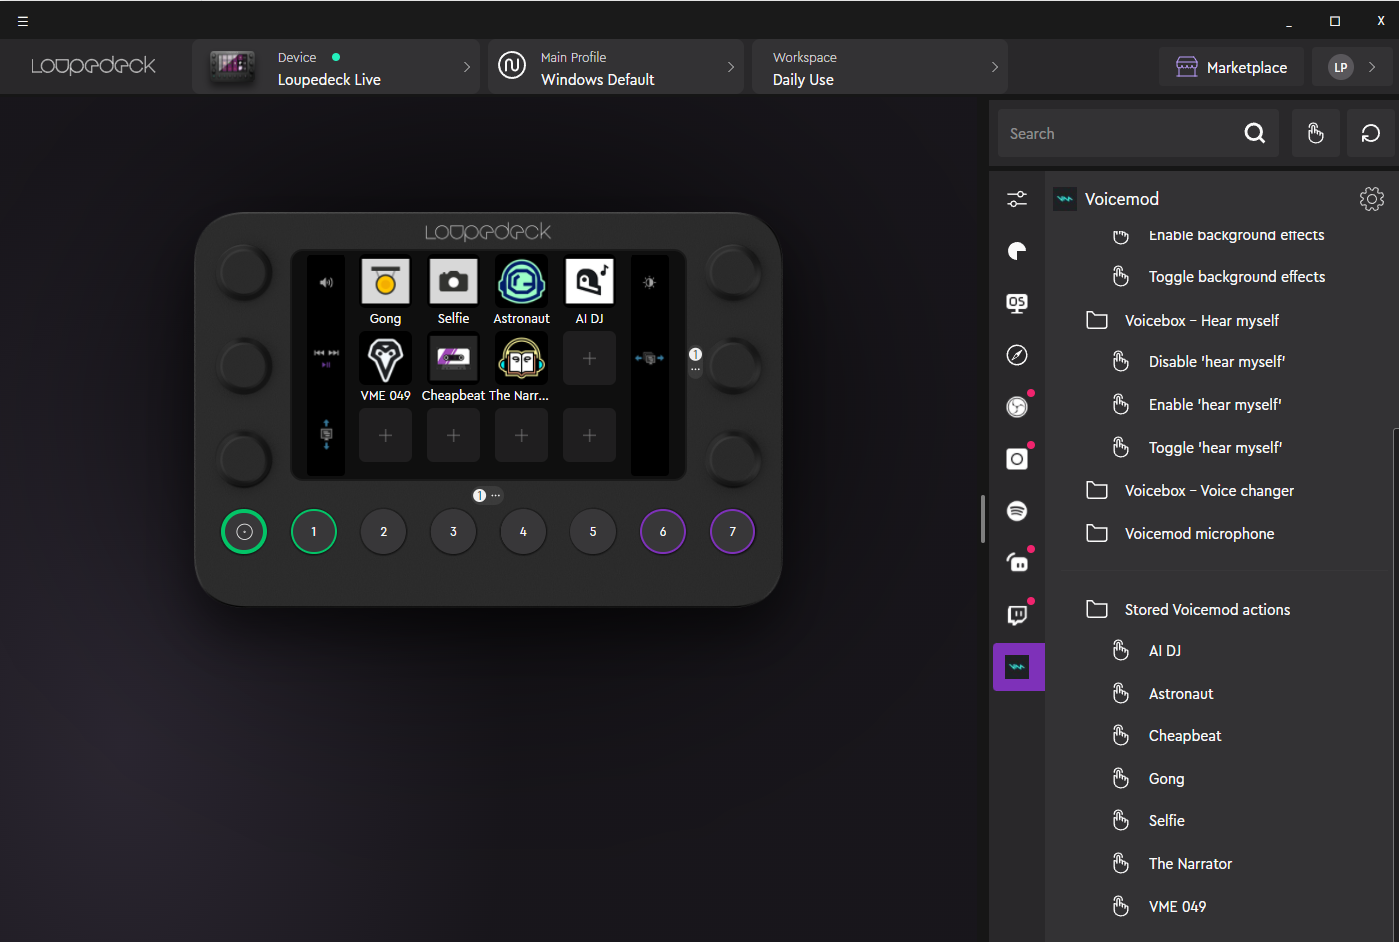Select stored Selfie action in list
Screen dimensions: 1399x942
1166,821
